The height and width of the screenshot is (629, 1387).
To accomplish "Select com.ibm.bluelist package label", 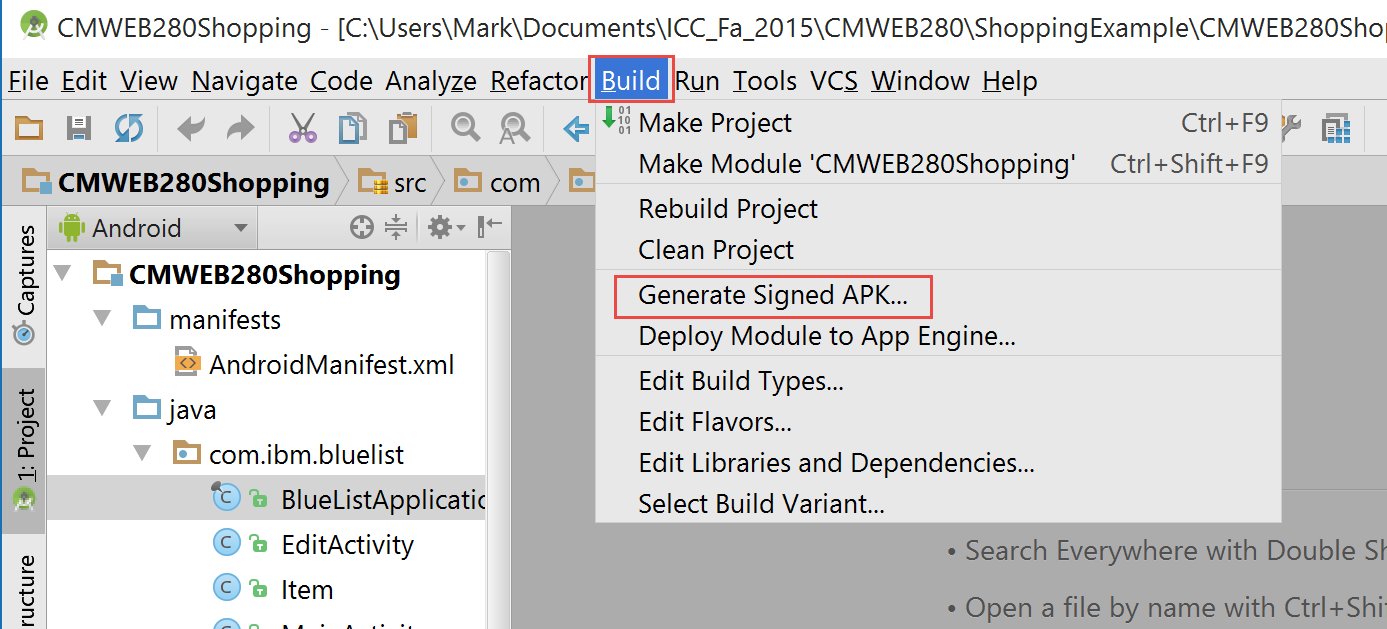I will pyautogui.click(x=306, y=454).
